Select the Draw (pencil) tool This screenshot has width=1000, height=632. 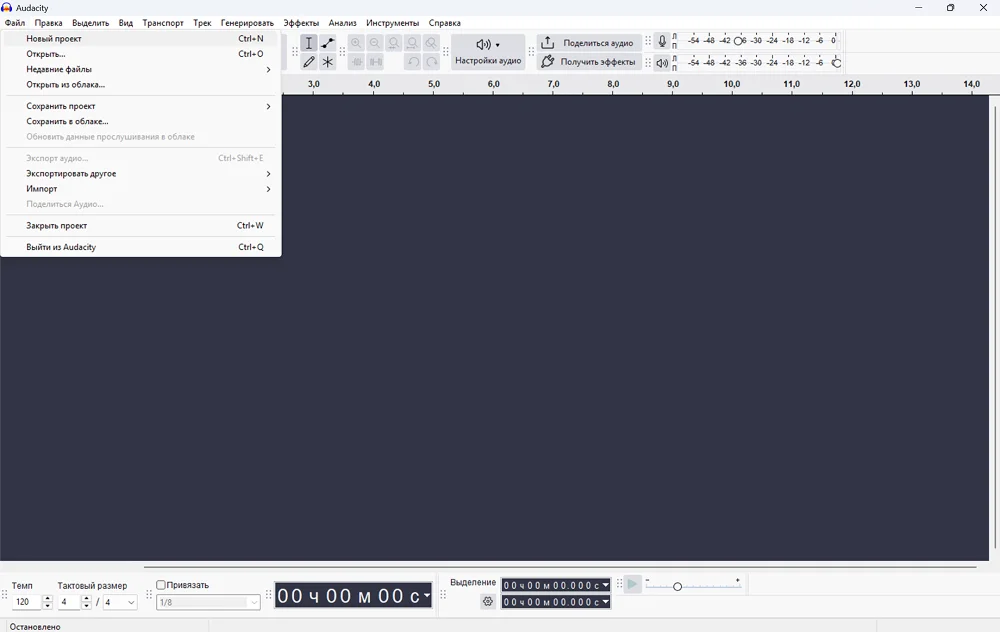click(x=309, y=62)
